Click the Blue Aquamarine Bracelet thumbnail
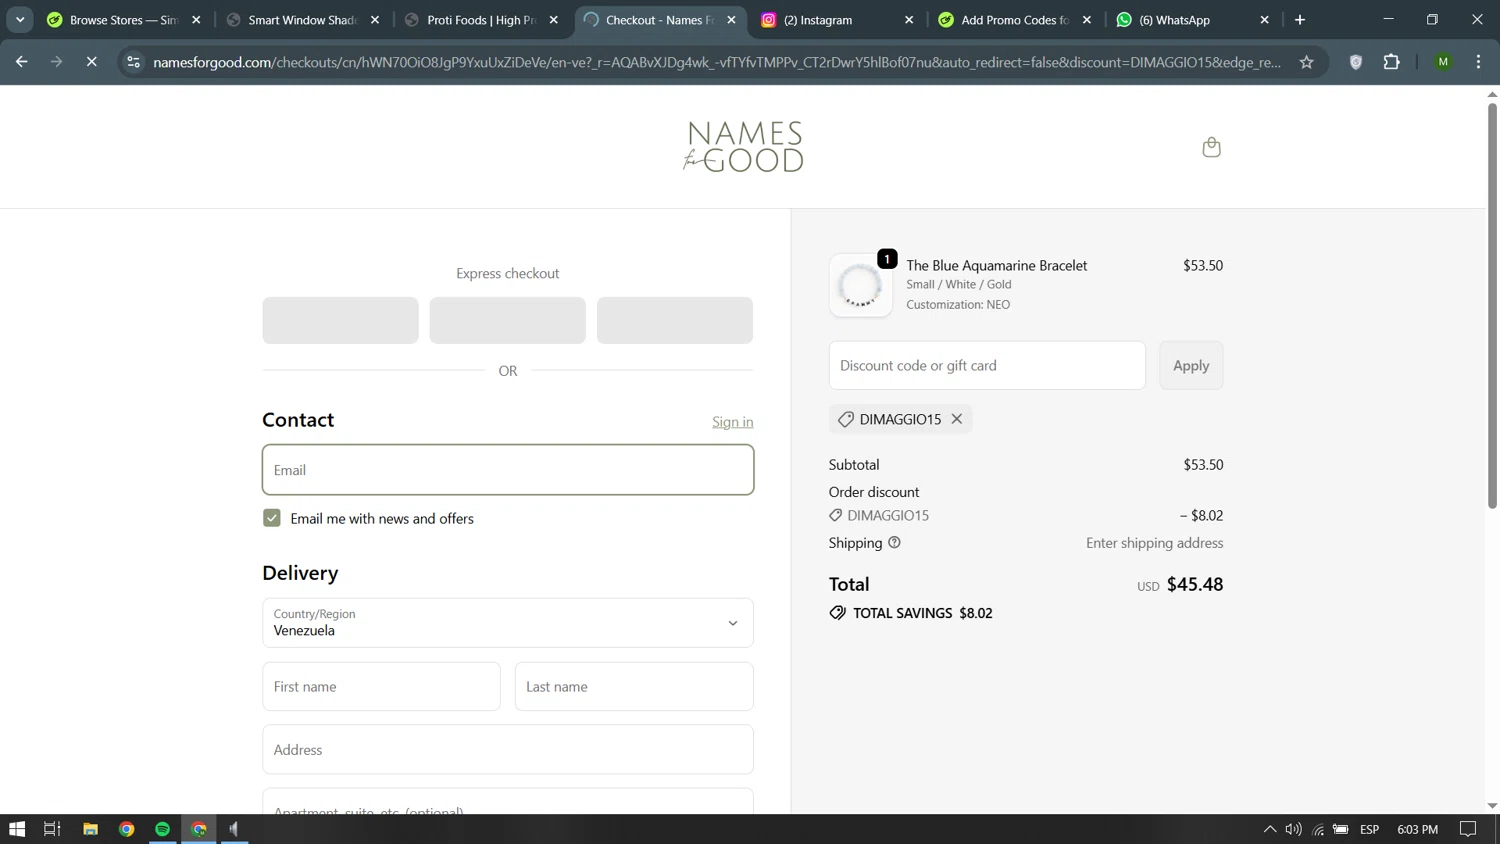The image size is (1500, 844). 861,286
